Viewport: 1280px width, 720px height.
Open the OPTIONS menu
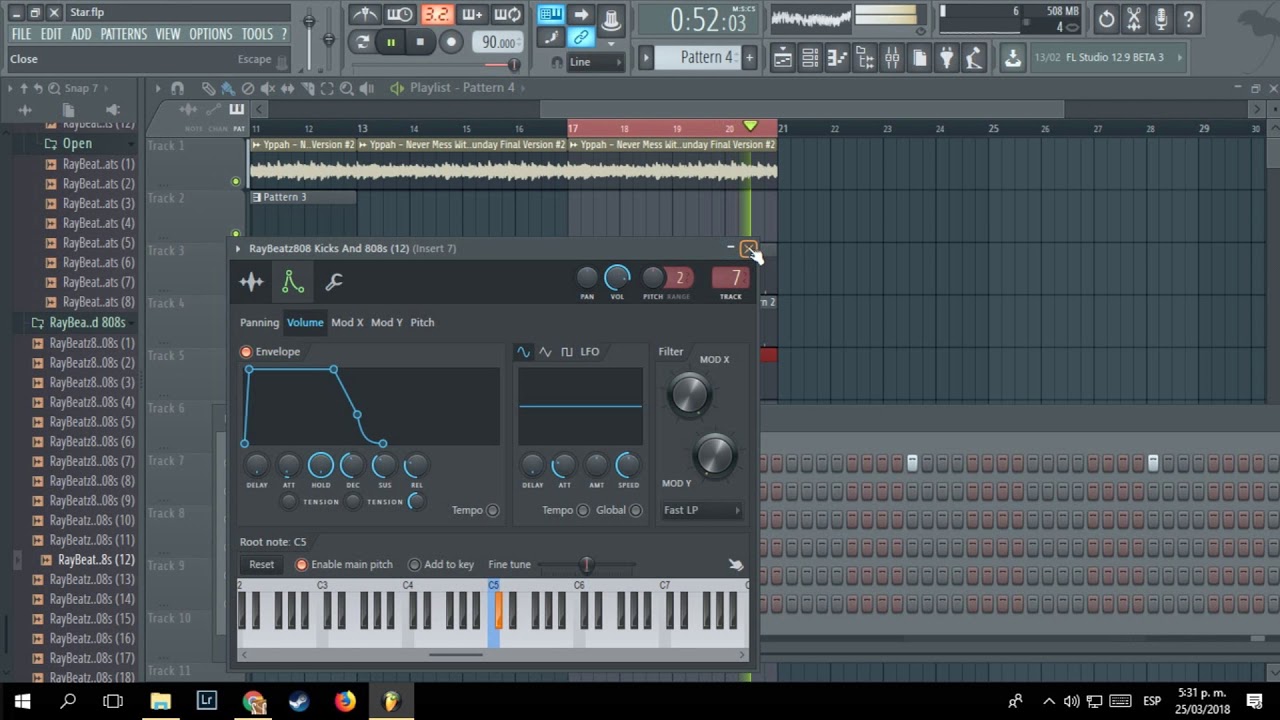click(211, 34)
